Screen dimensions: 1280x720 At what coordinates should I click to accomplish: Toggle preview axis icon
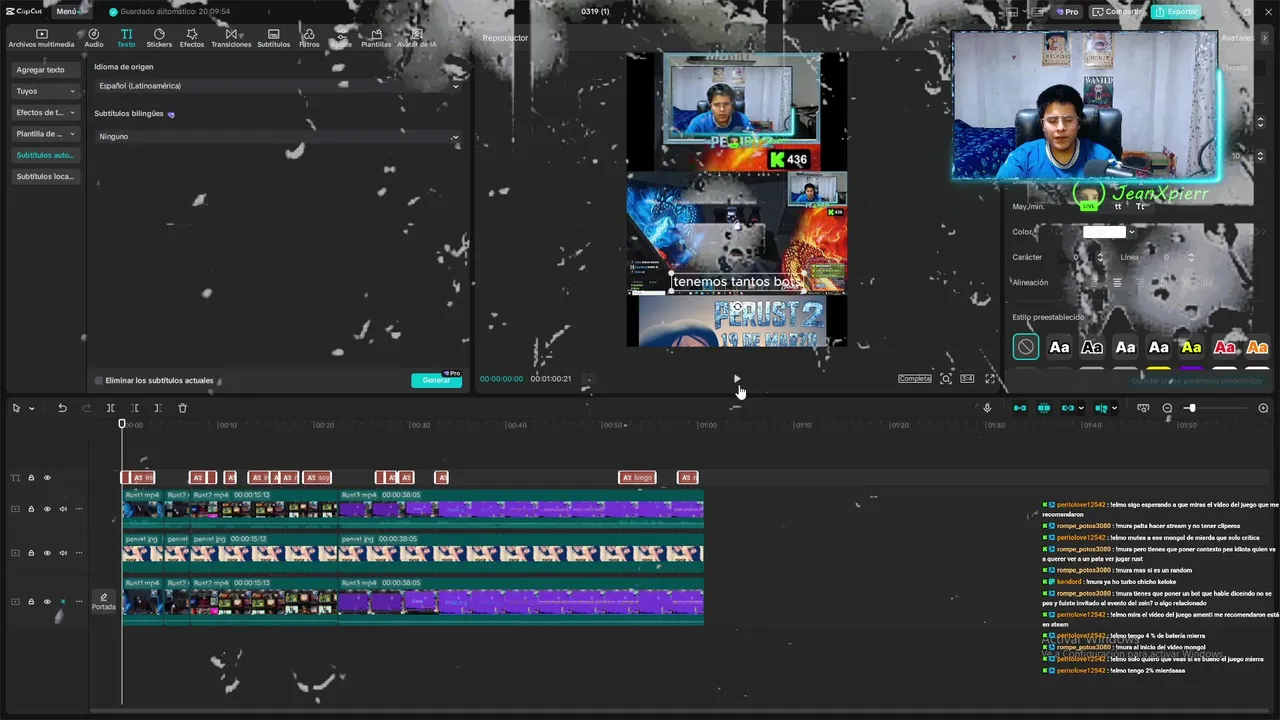pos(1100,408)
